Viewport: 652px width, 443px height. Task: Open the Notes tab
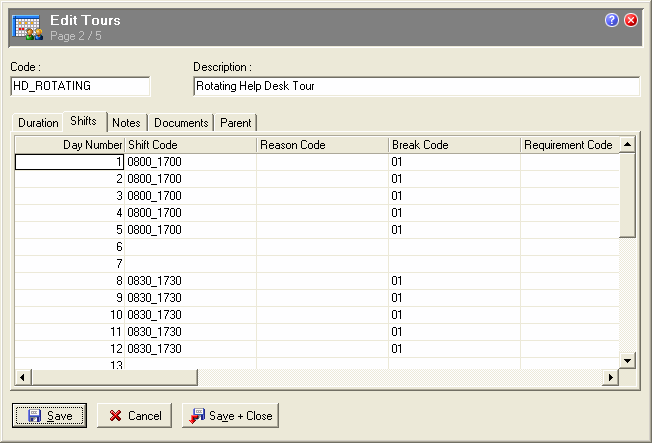click(126, 123)
